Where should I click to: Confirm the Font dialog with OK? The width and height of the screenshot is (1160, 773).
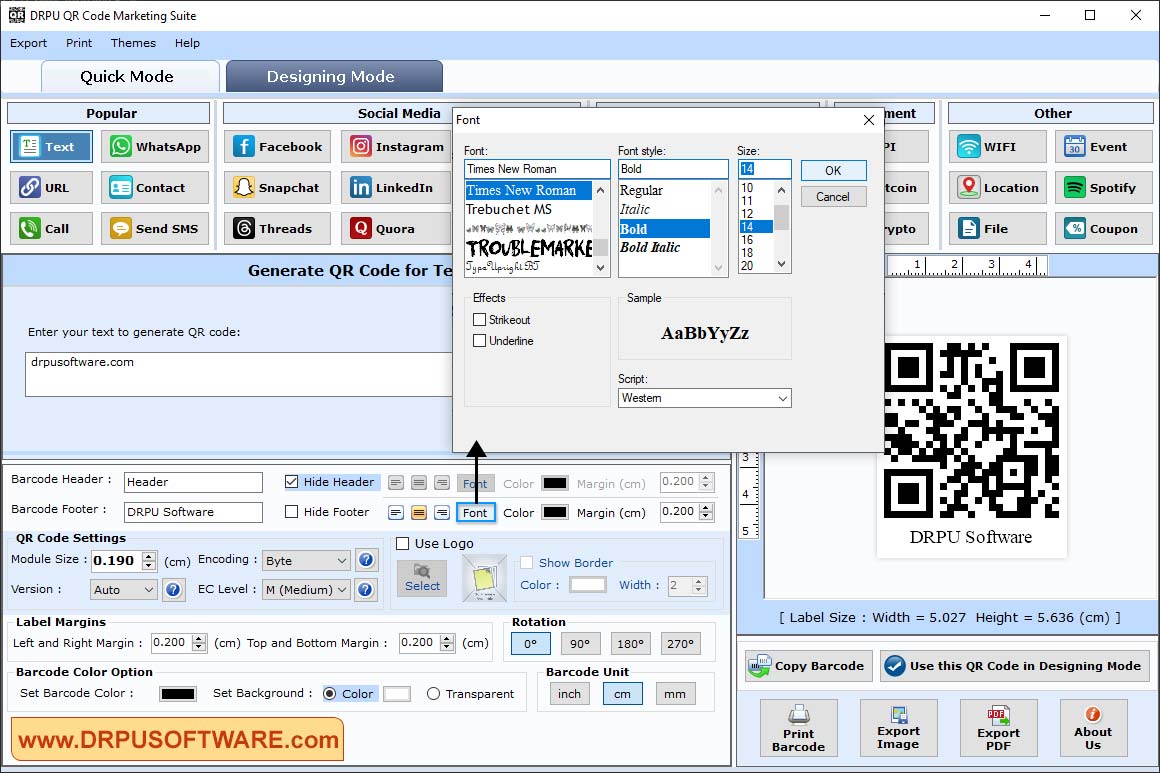[x=833, y=170]
